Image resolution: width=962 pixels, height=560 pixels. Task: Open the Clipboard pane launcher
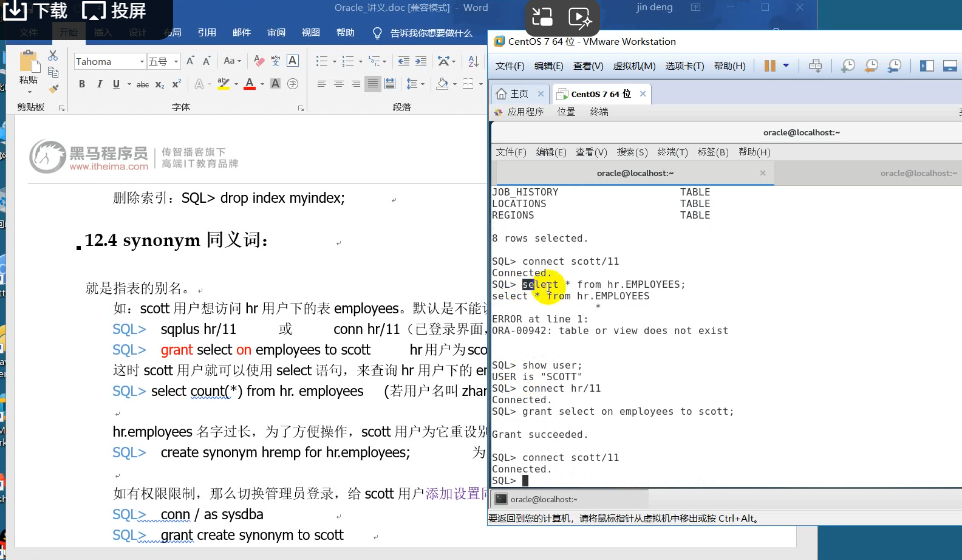click(x=61, y=108)
